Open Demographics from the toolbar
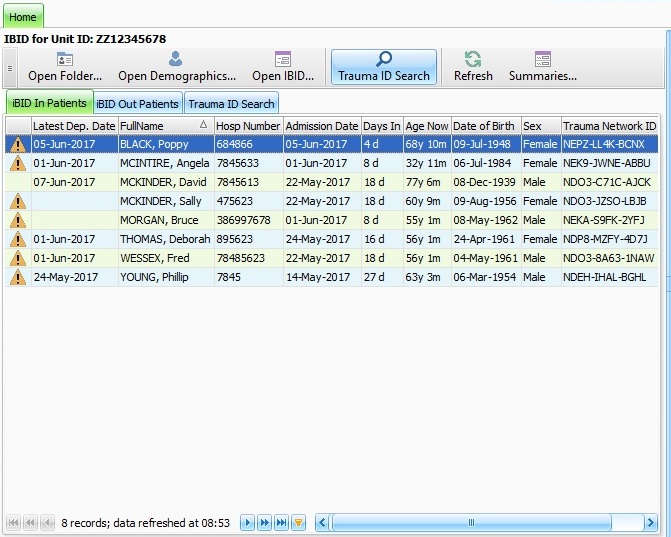The width and height of the screenshot is (671, 537). coord(176,67)
